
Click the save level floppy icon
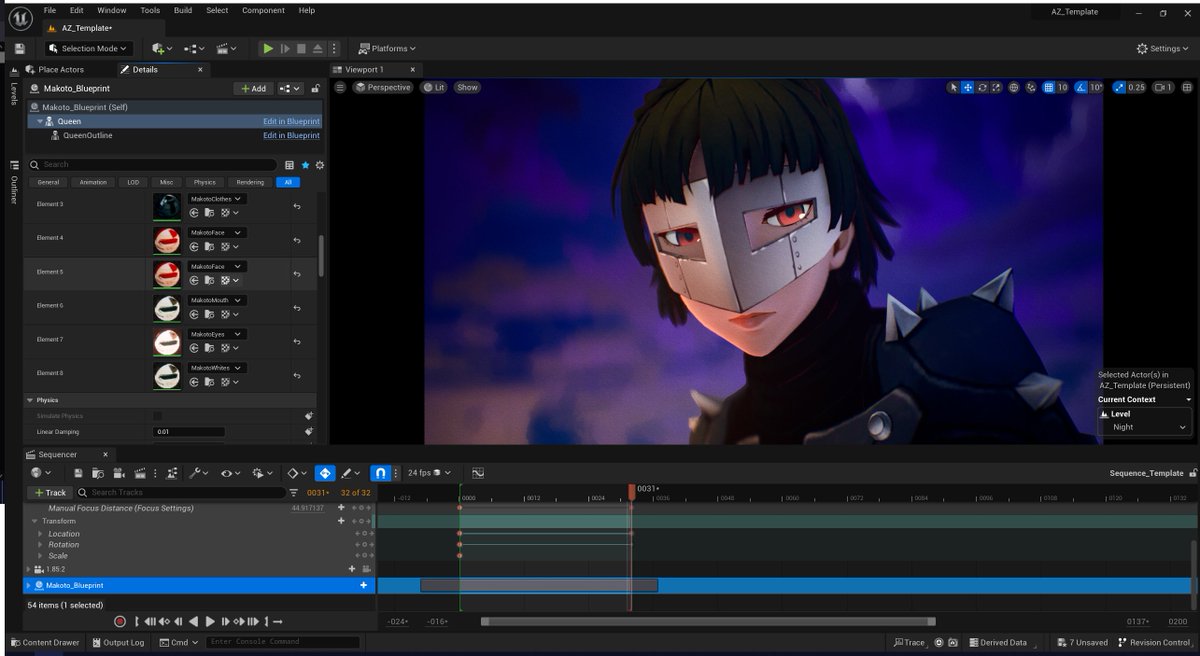point(20,48)
